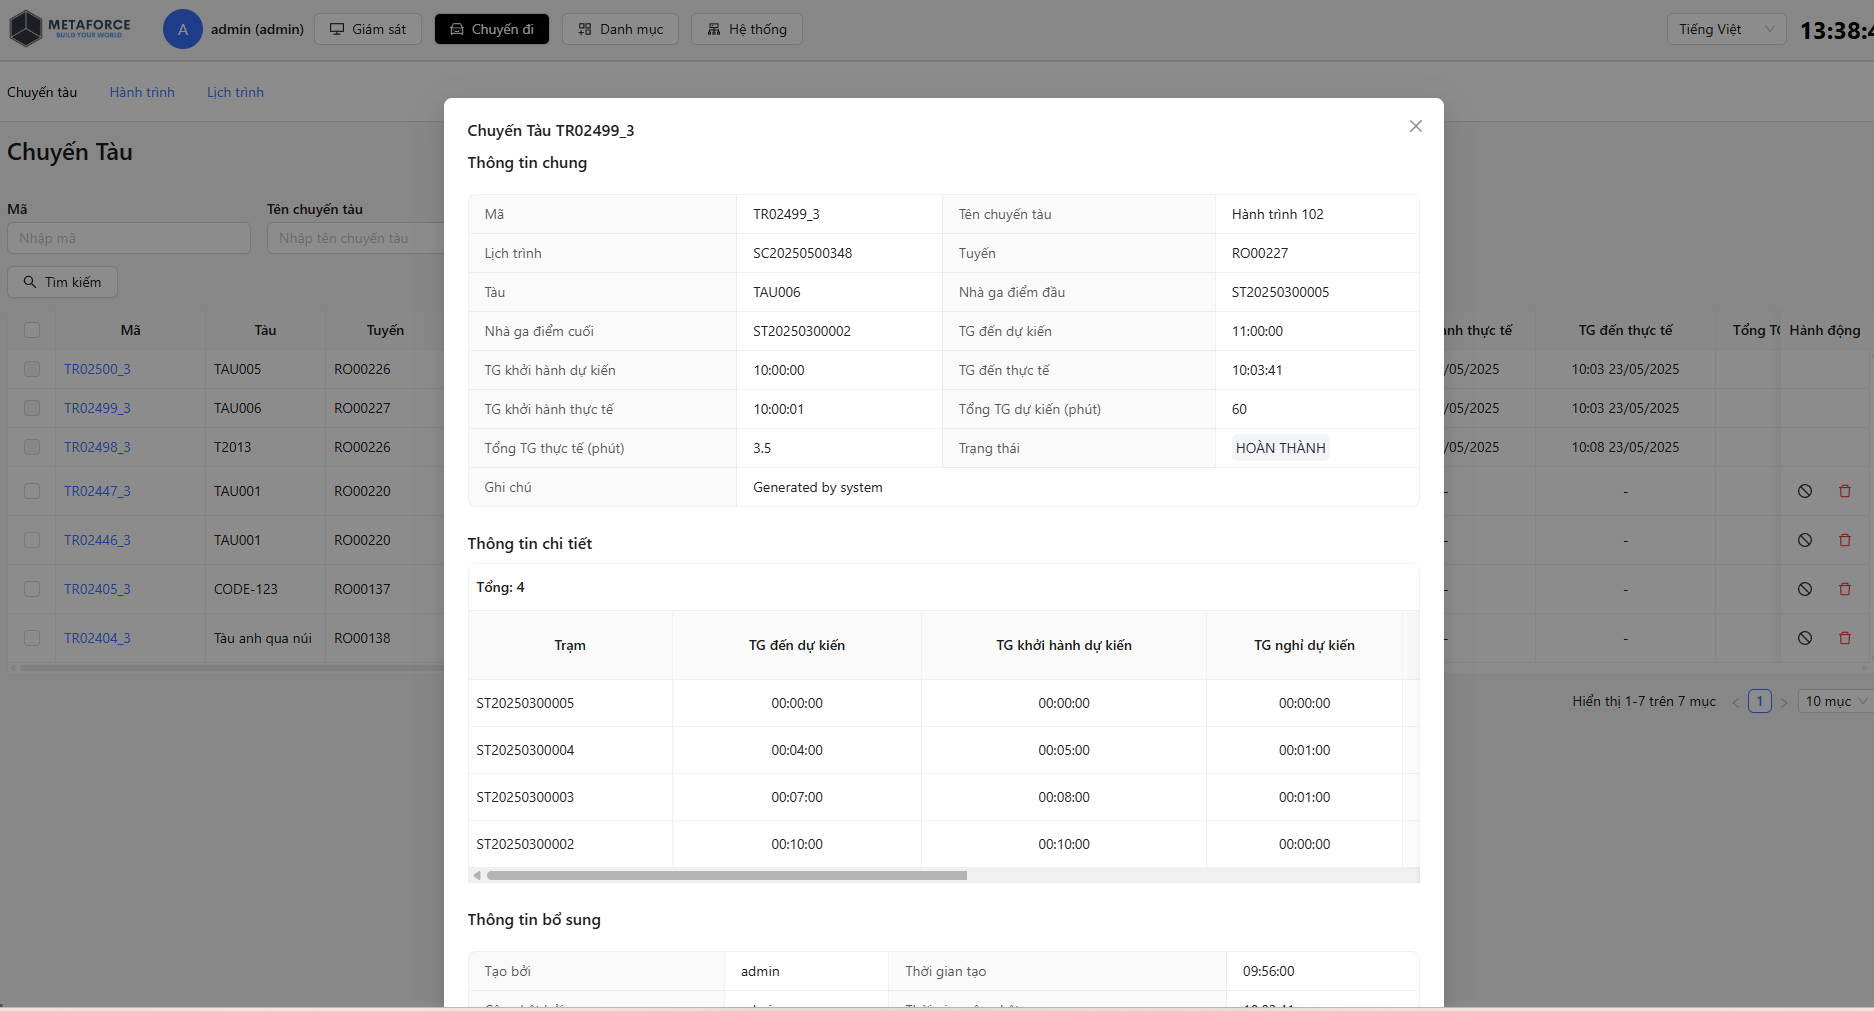
Task: Expand the 10 mục page size dropdown
Action: click(x=1835, y=701)
